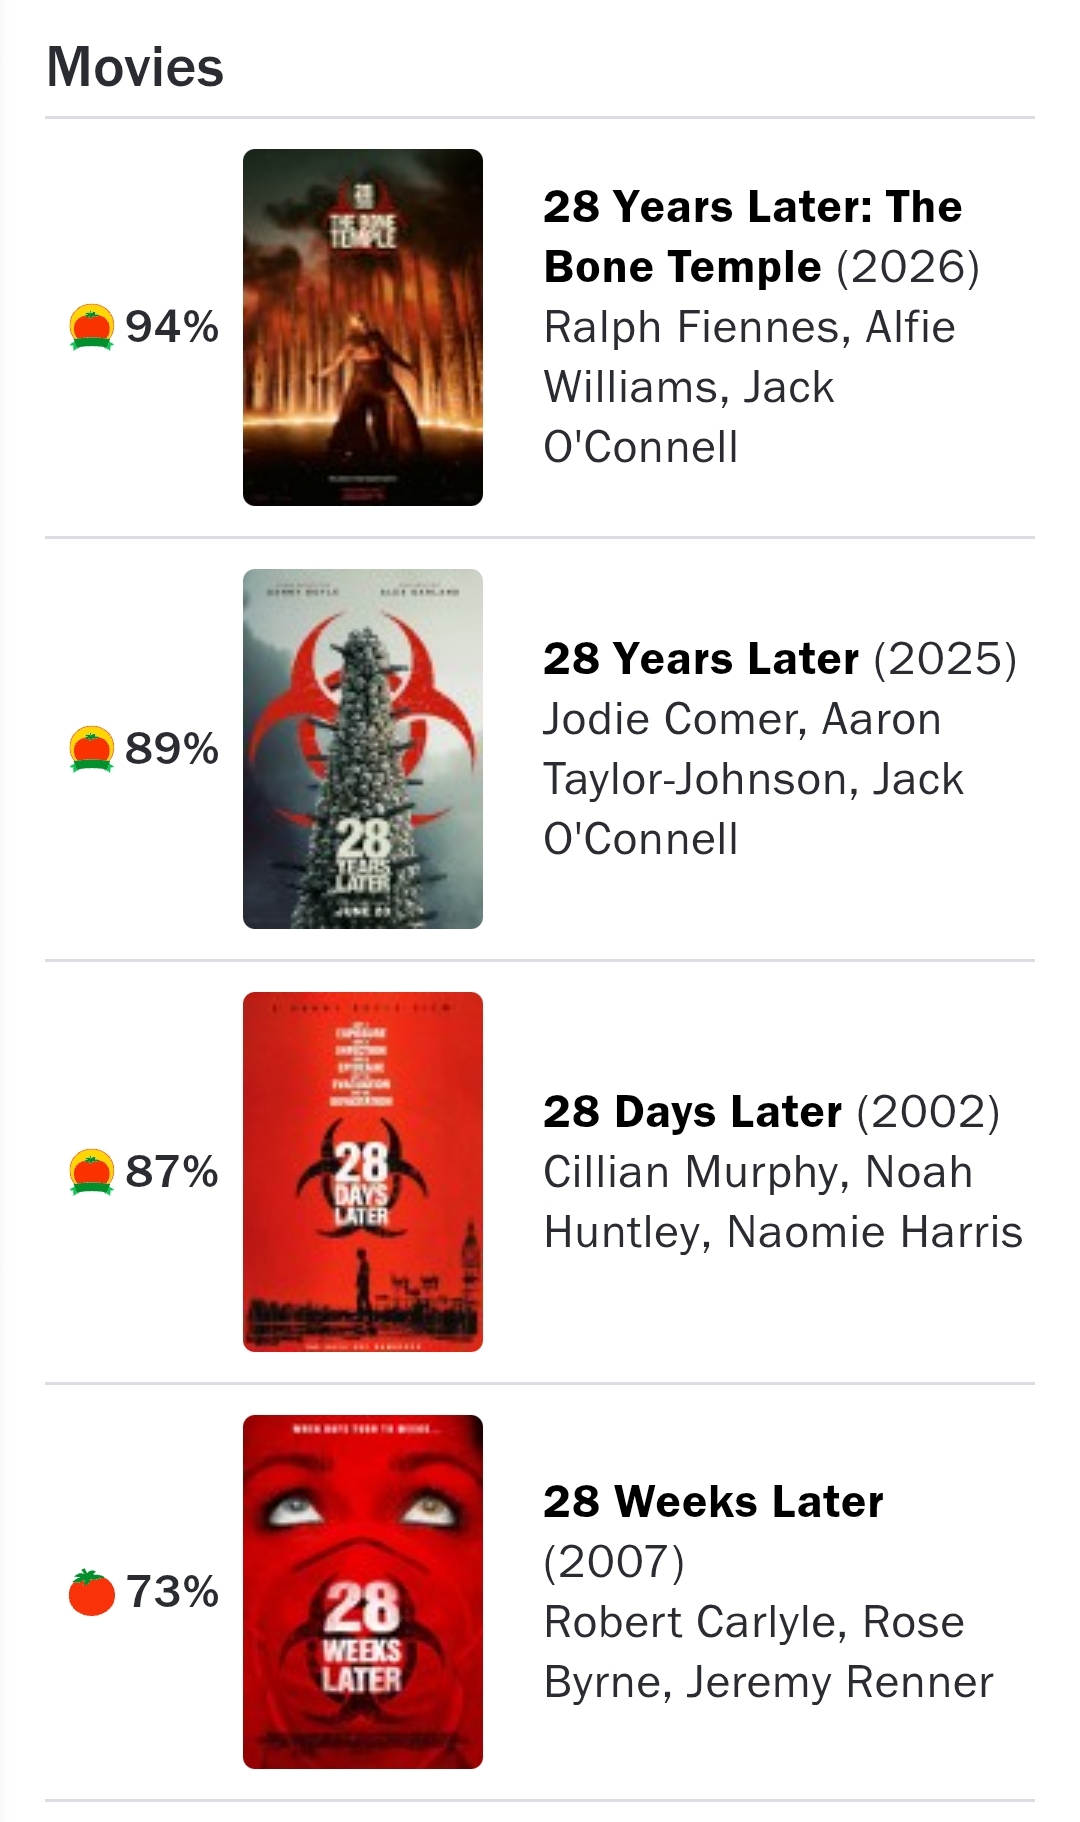Click the Robert Carlyle, Rose Byrne cast text
The width and height of the screenshot is (1080, 1822).
coord(768,1652)
